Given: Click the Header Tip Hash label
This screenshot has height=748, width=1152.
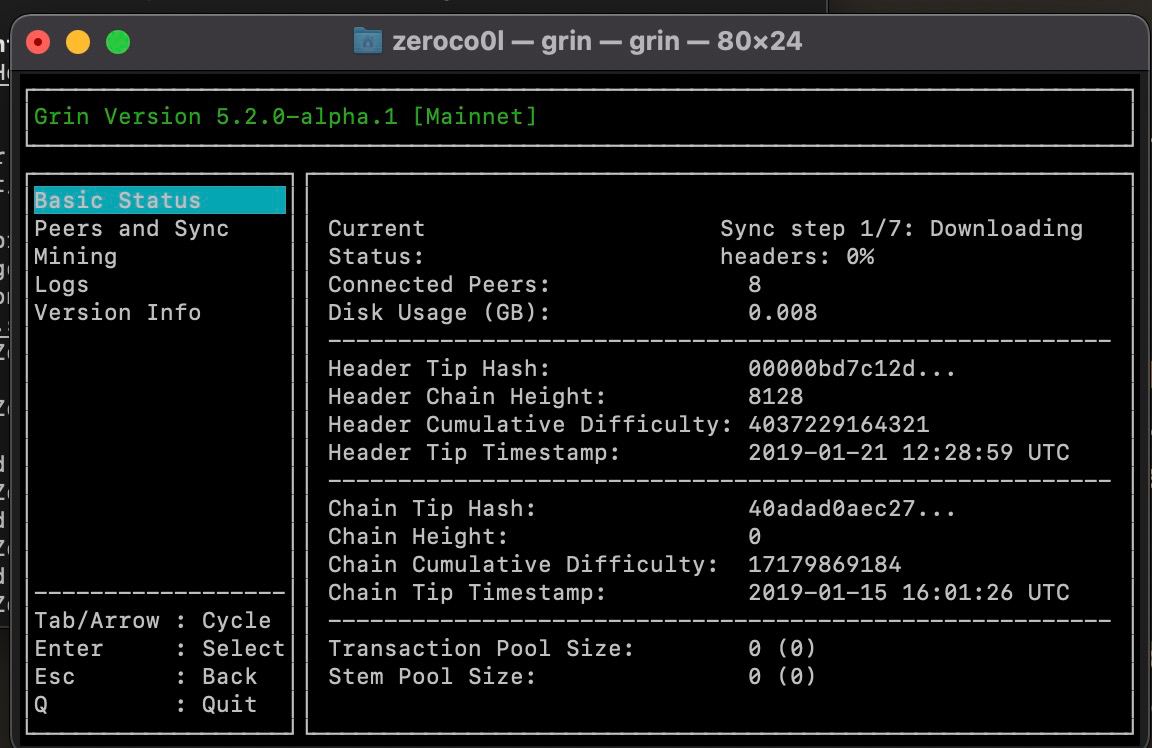Looking at the screenshot, I should (439, 368).
